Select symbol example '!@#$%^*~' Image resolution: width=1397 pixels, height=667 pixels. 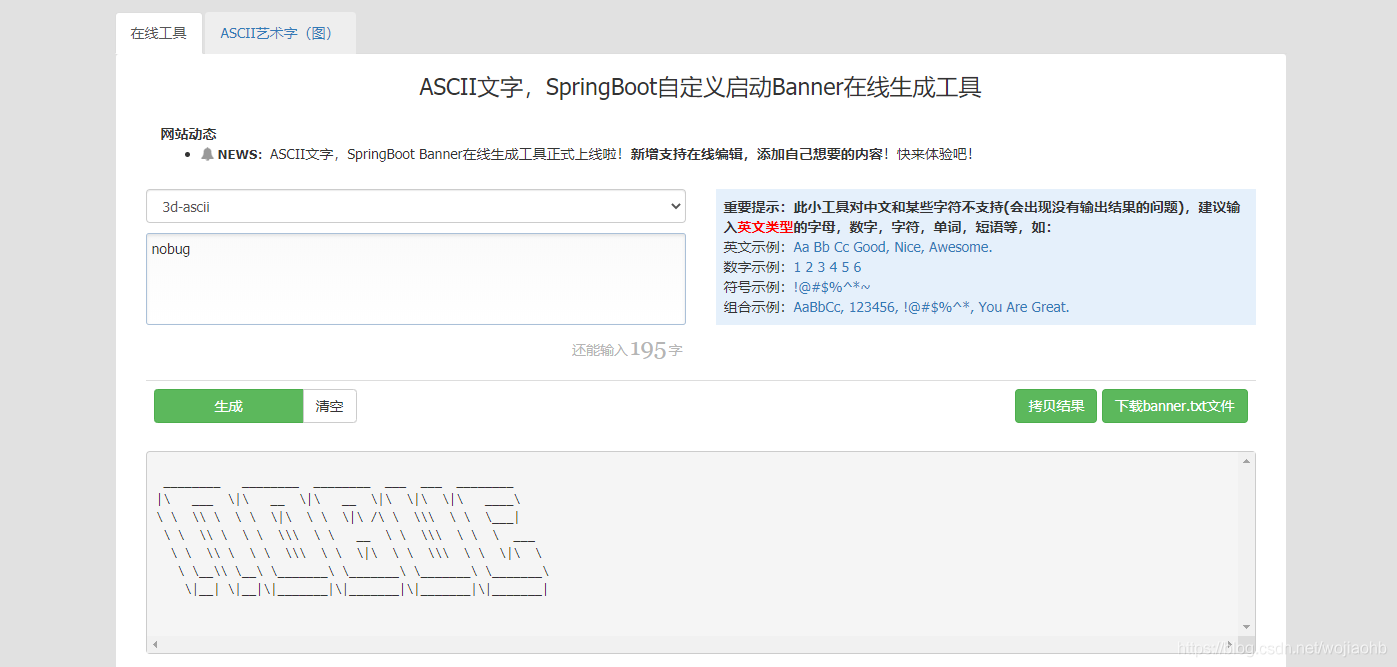pos(832,287)
